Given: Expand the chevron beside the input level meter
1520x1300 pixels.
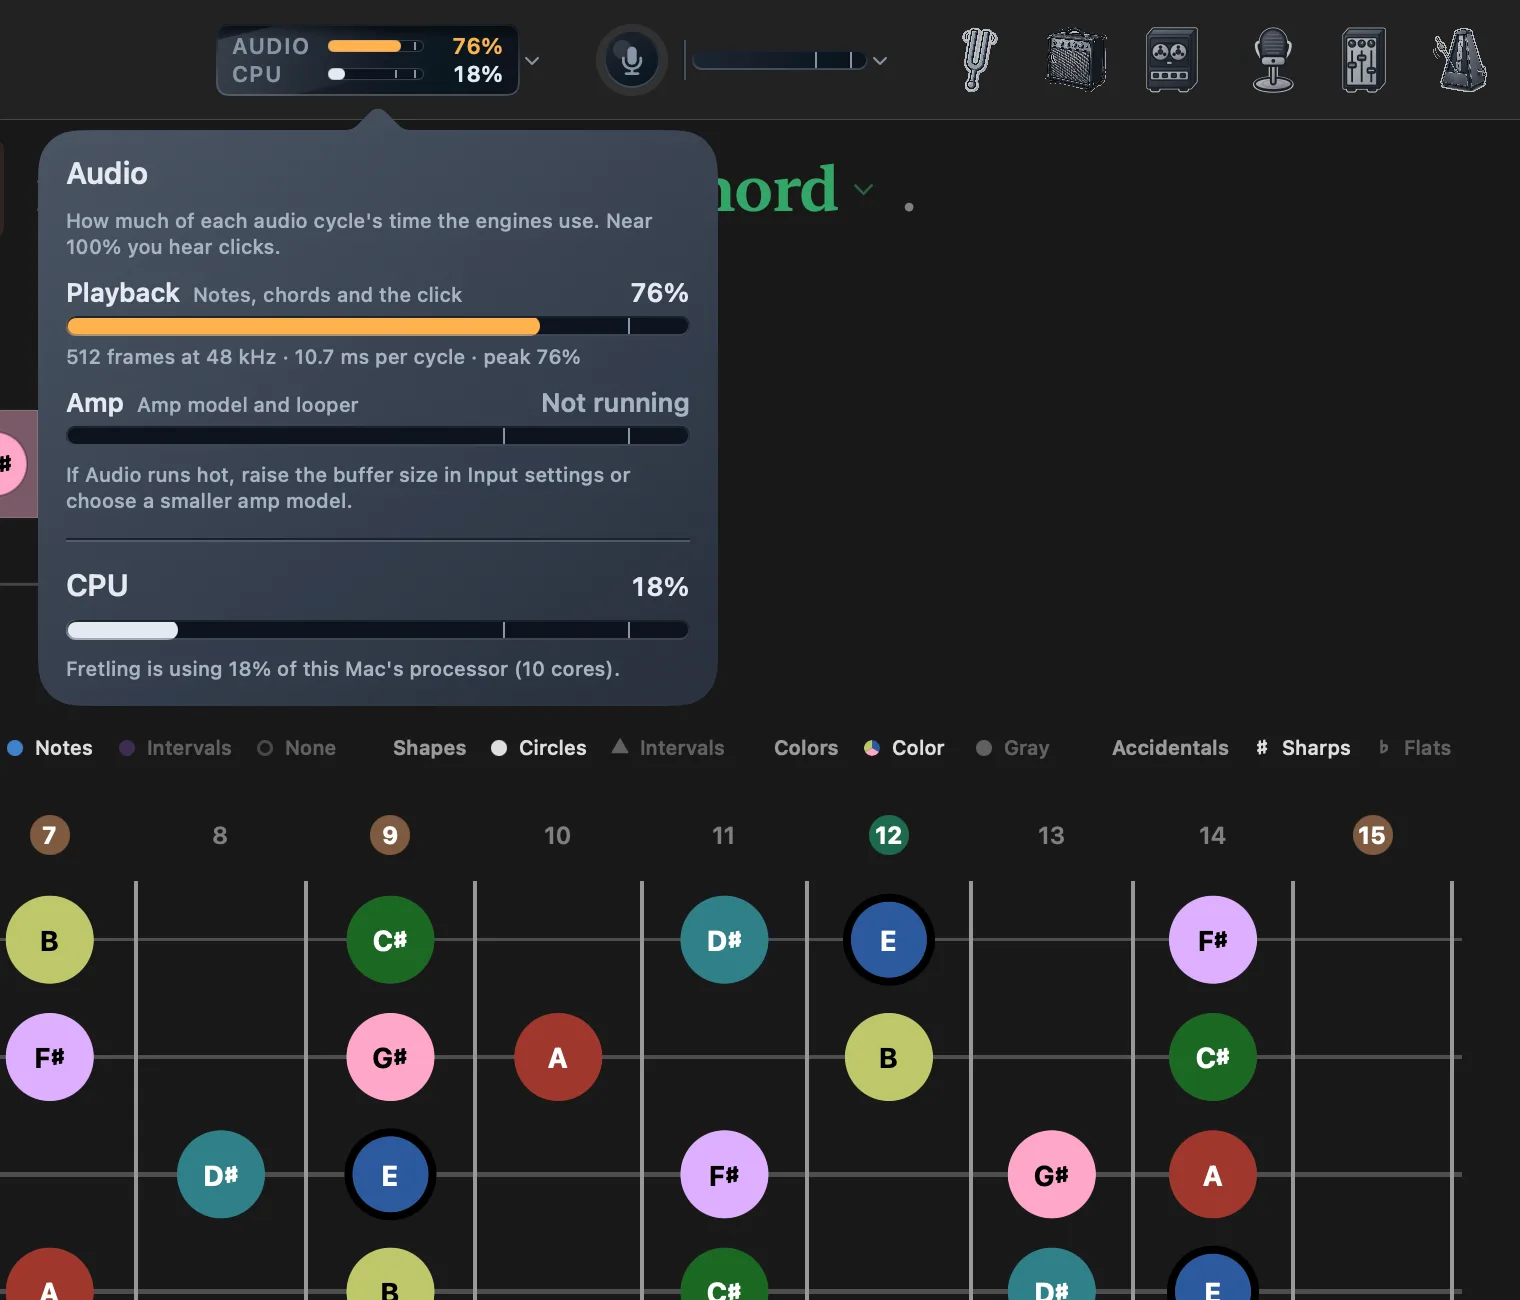Looking at the screenshot, I should 880,61.
